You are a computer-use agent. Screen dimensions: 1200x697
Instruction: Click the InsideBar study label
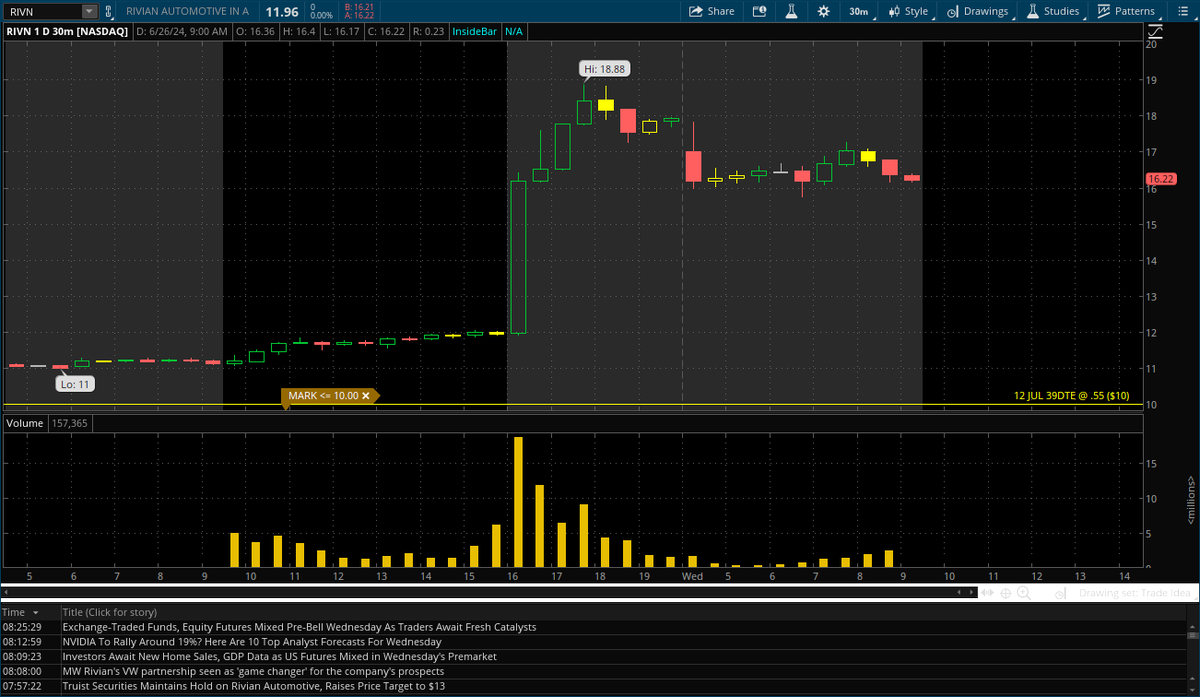click(x=475, y=31)
